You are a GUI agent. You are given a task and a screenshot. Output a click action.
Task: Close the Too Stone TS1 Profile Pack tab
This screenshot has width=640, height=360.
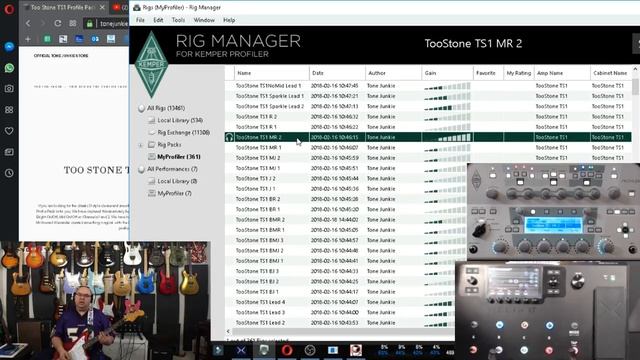tap(102, 7)
